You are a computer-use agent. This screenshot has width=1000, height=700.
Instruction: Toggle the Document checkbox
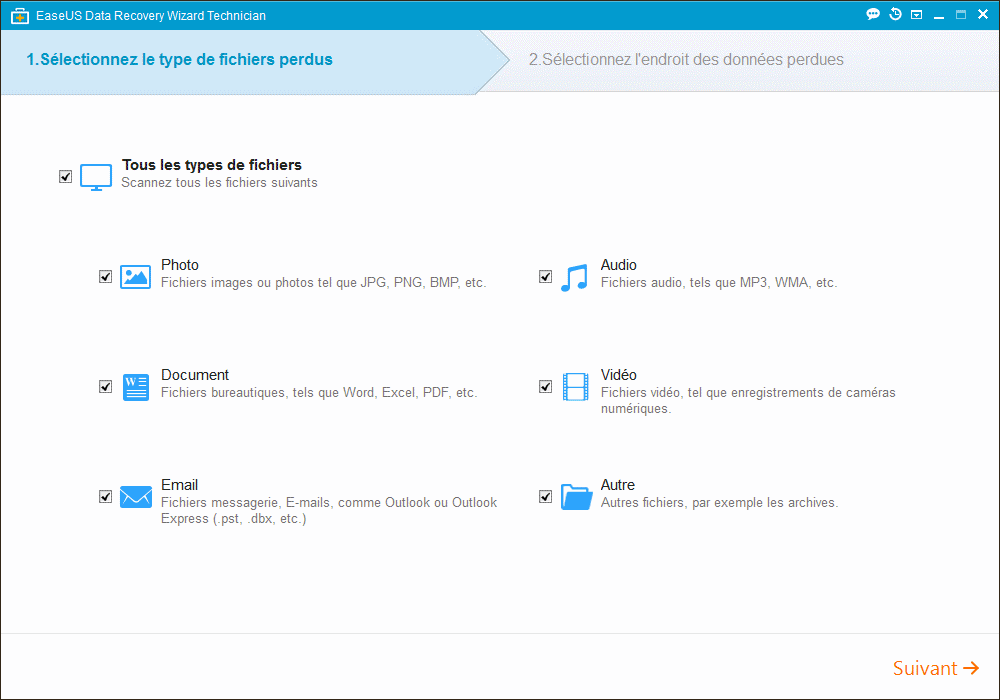tap(106, 387)
